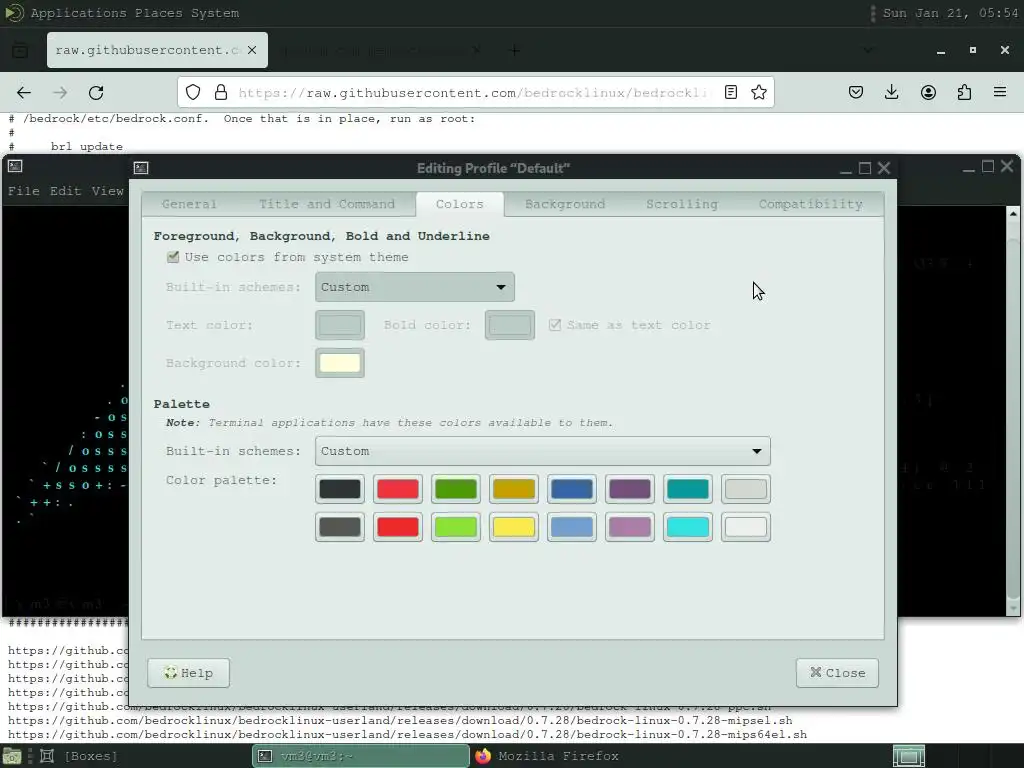Open the Firefox account icon

pos(928,92)
